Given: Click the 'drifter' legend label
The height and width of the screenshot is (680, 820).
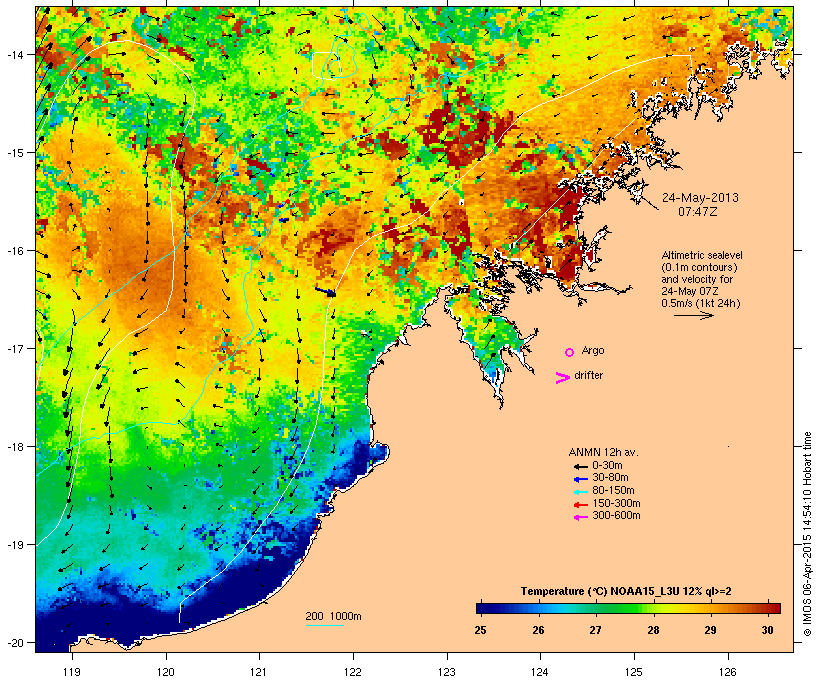Looking at the screenshot, I should (588, 375).
